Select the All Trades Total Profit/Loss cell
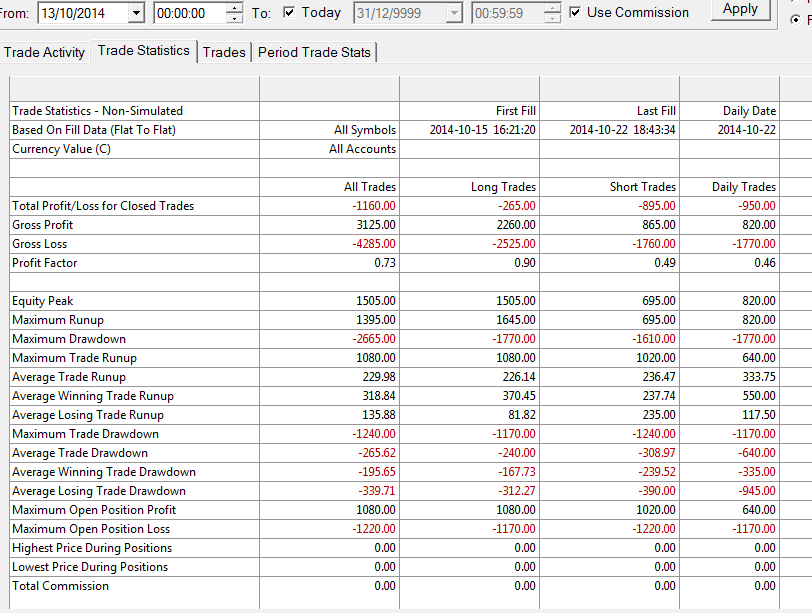The width and height of the screenshot is (812, 613). [x=330, y=206]
